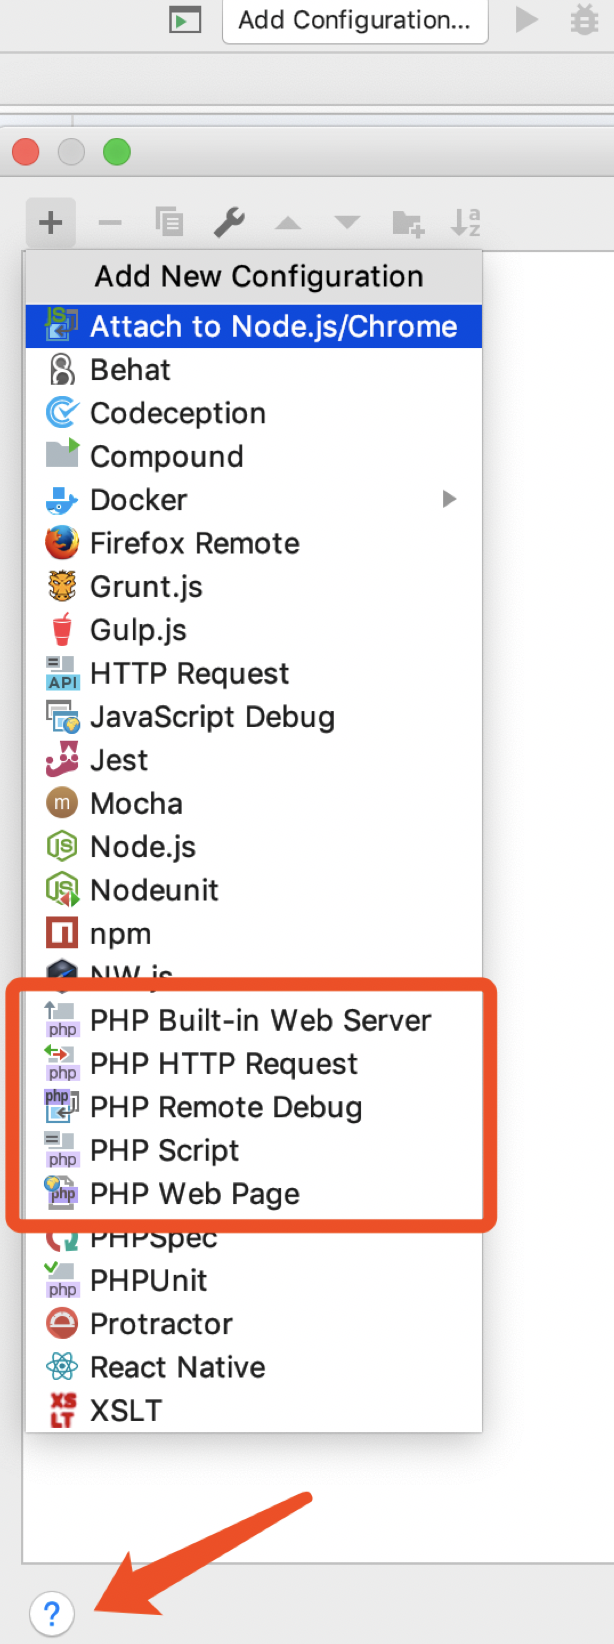This screenshot has height=1644, width=614.
Task: Open the Add Configuration... dropdown
Action: tap(355, 20)
